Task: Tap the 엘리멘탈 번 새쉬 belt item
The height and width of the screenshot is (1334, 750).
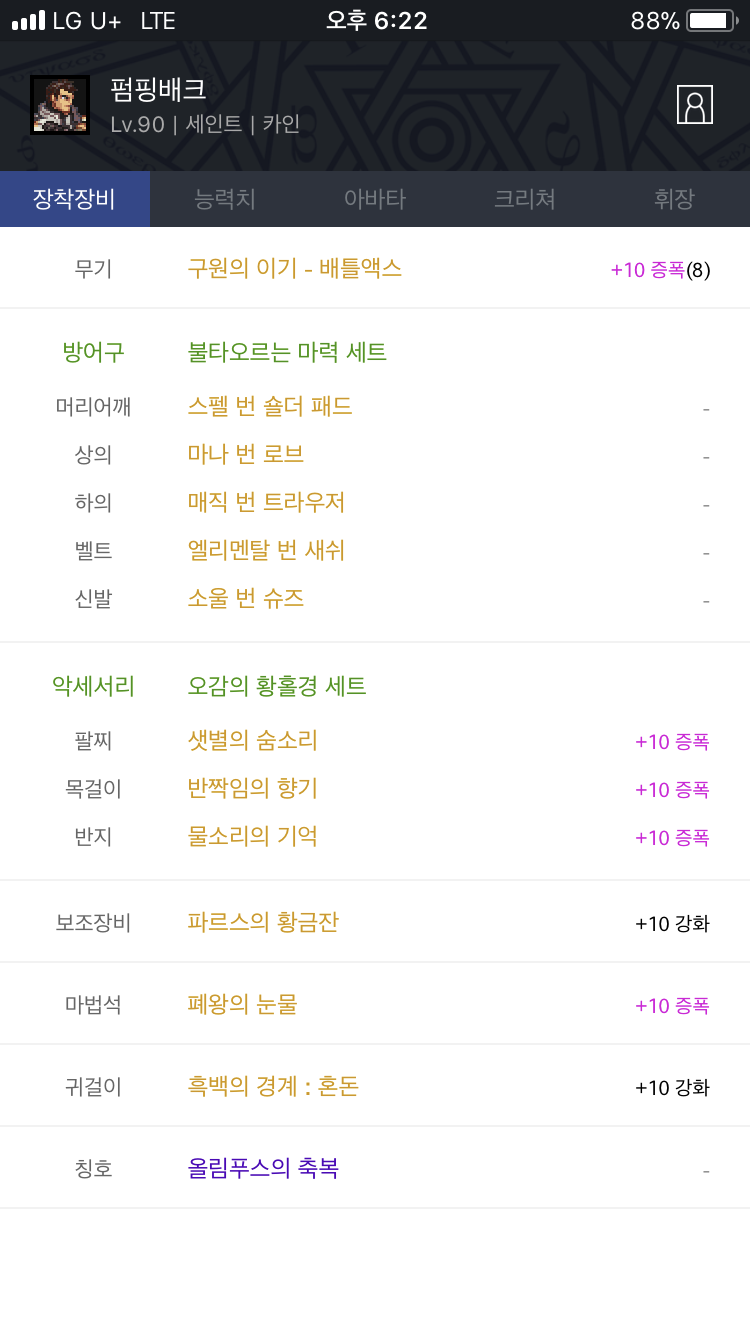Action: (267, 551)
